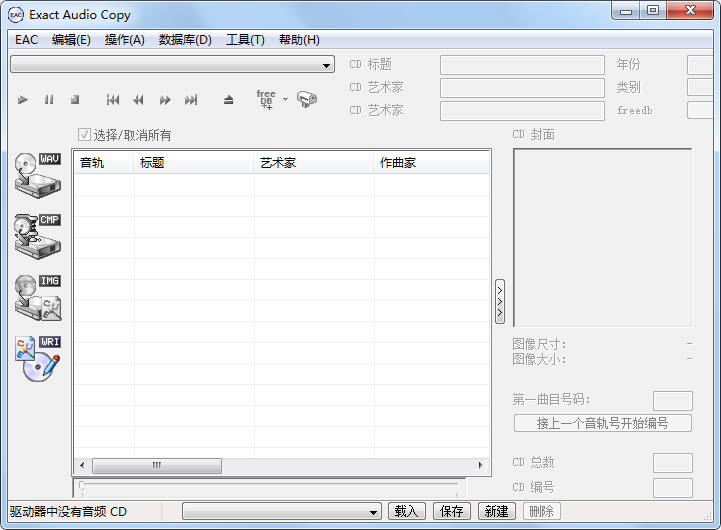The width and height of the screenshot is (721, 530).
Task: Open the 帮助(H) menu
Action: point(299,40)
